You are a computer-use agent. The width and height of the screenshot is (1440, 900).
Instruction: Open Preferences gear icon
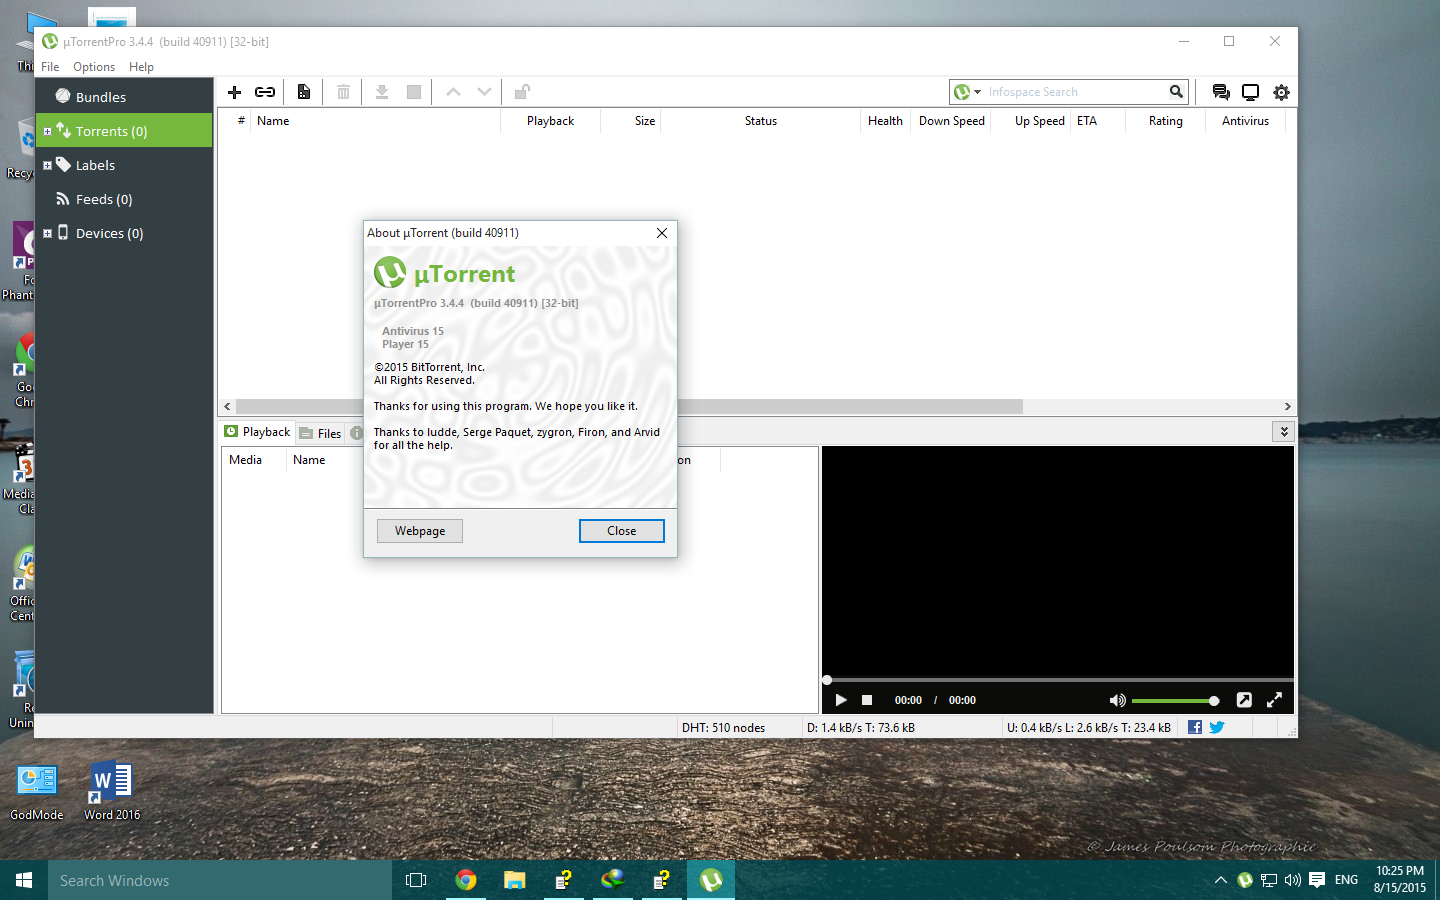(1281, 92)
